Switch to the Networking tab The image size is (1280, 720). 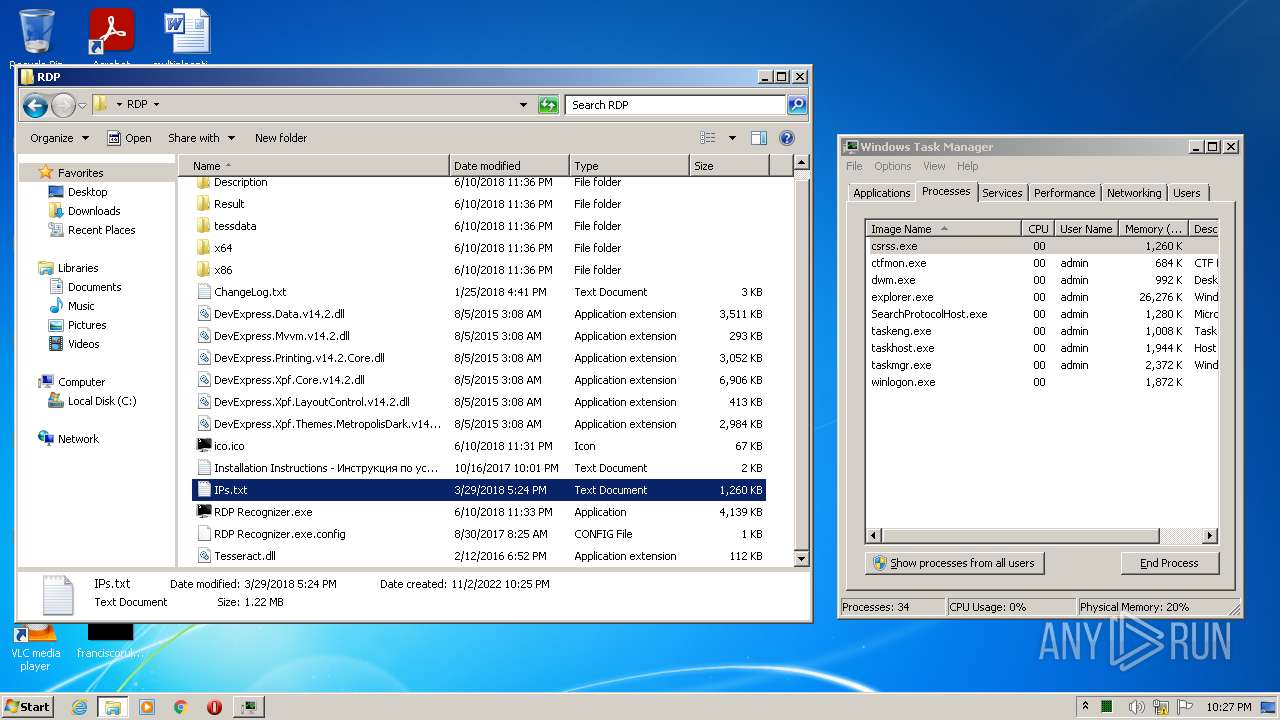(1134, 193)
